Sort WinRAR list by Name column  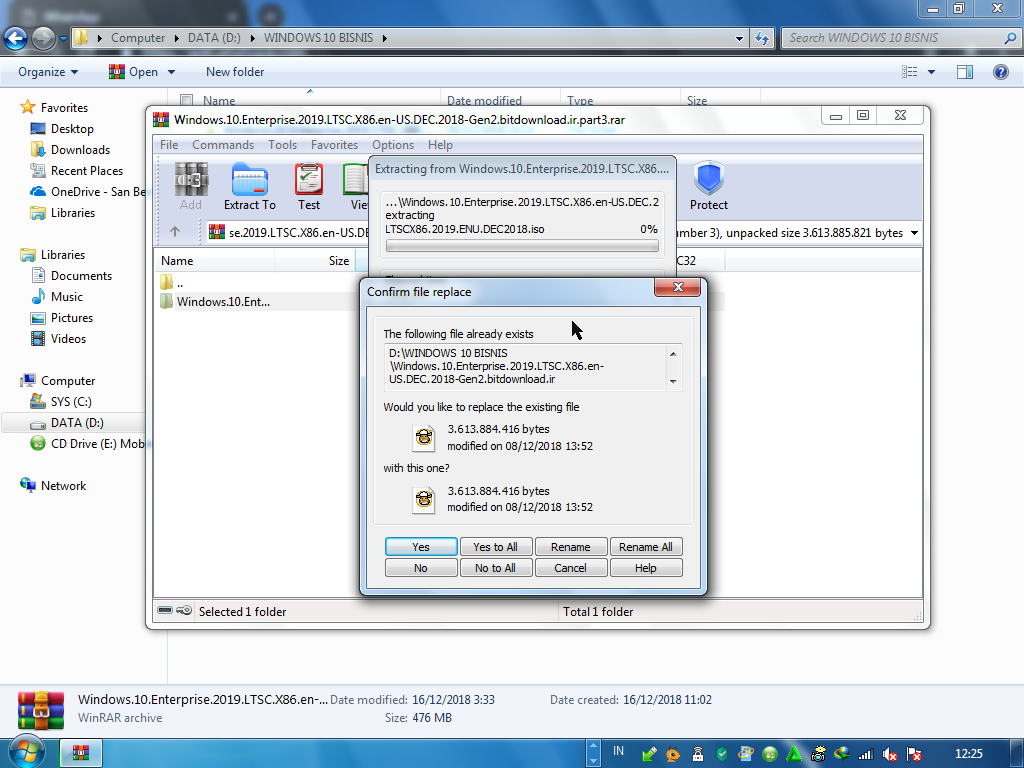[216, 261]
